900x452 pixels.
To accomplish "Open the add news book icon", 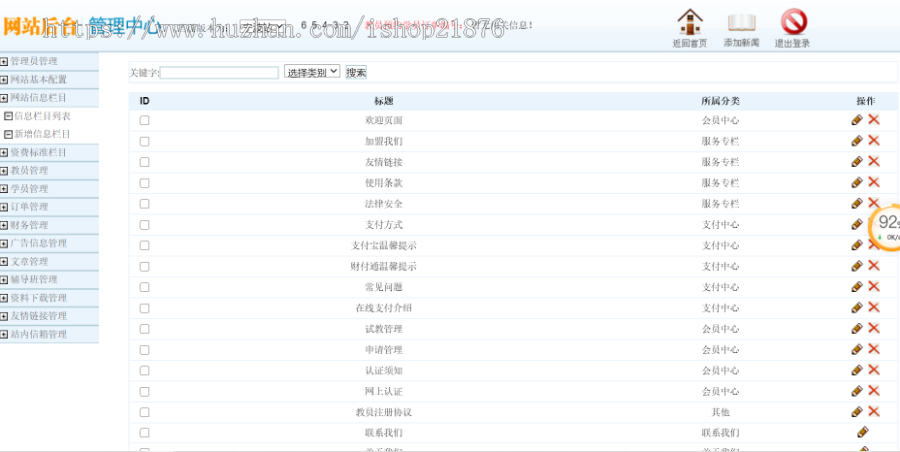I will (x=742, y=23).
